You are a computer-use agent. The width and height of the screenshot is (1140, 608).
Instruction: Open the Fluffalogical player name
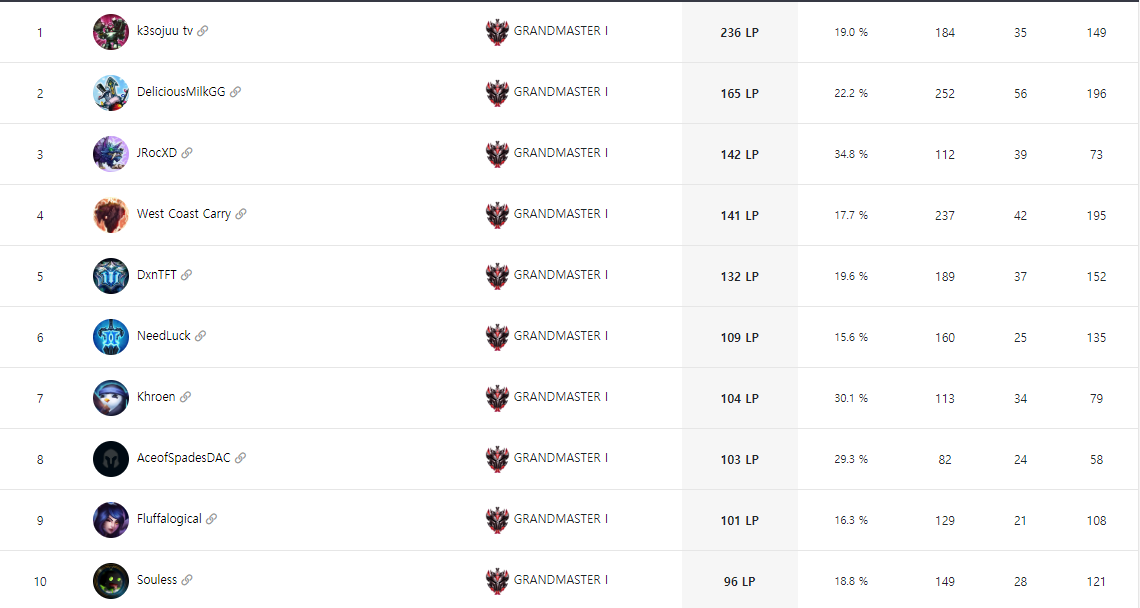click(169, 519)
